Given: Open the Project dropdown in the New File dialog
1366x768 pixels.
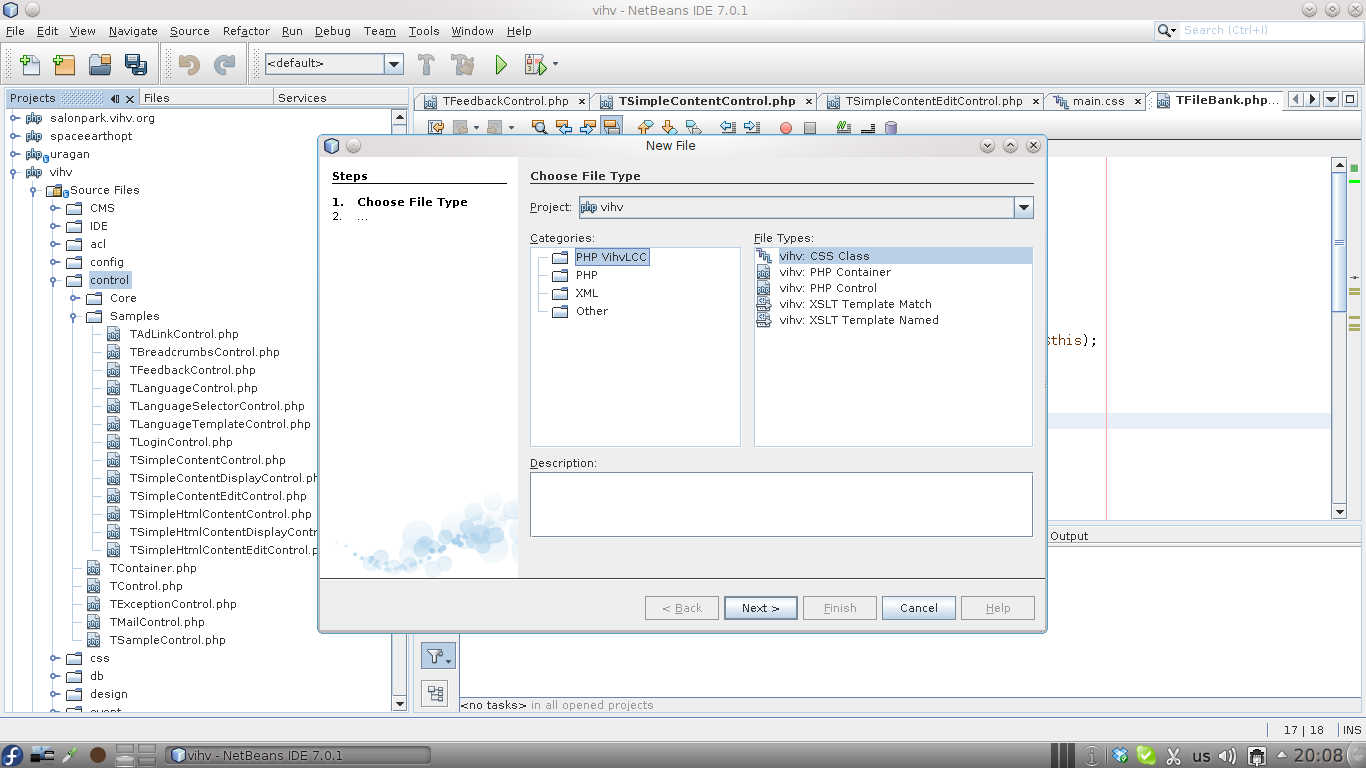Looking at the screenshot, I should (1023, 207).
